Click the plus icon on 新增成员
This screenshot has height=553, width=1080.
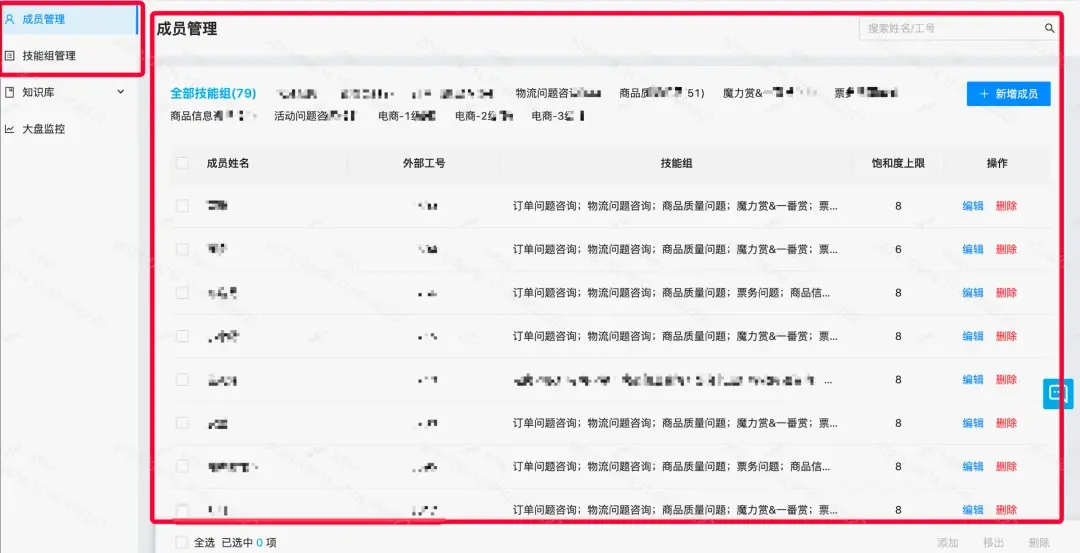[984, 94]
